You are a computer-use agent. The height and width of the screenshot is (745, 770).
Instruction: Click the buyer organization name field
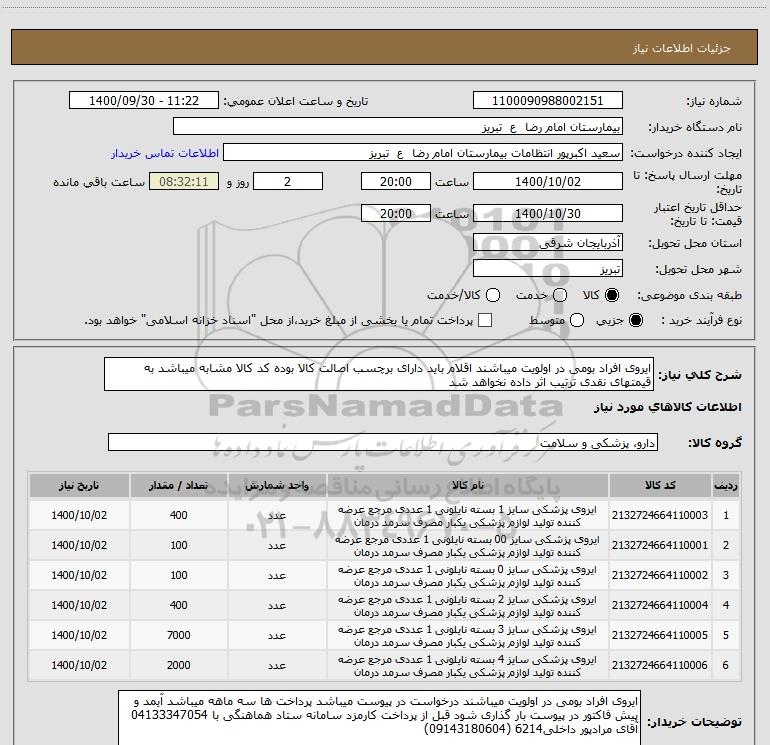(x=398, y=127)
